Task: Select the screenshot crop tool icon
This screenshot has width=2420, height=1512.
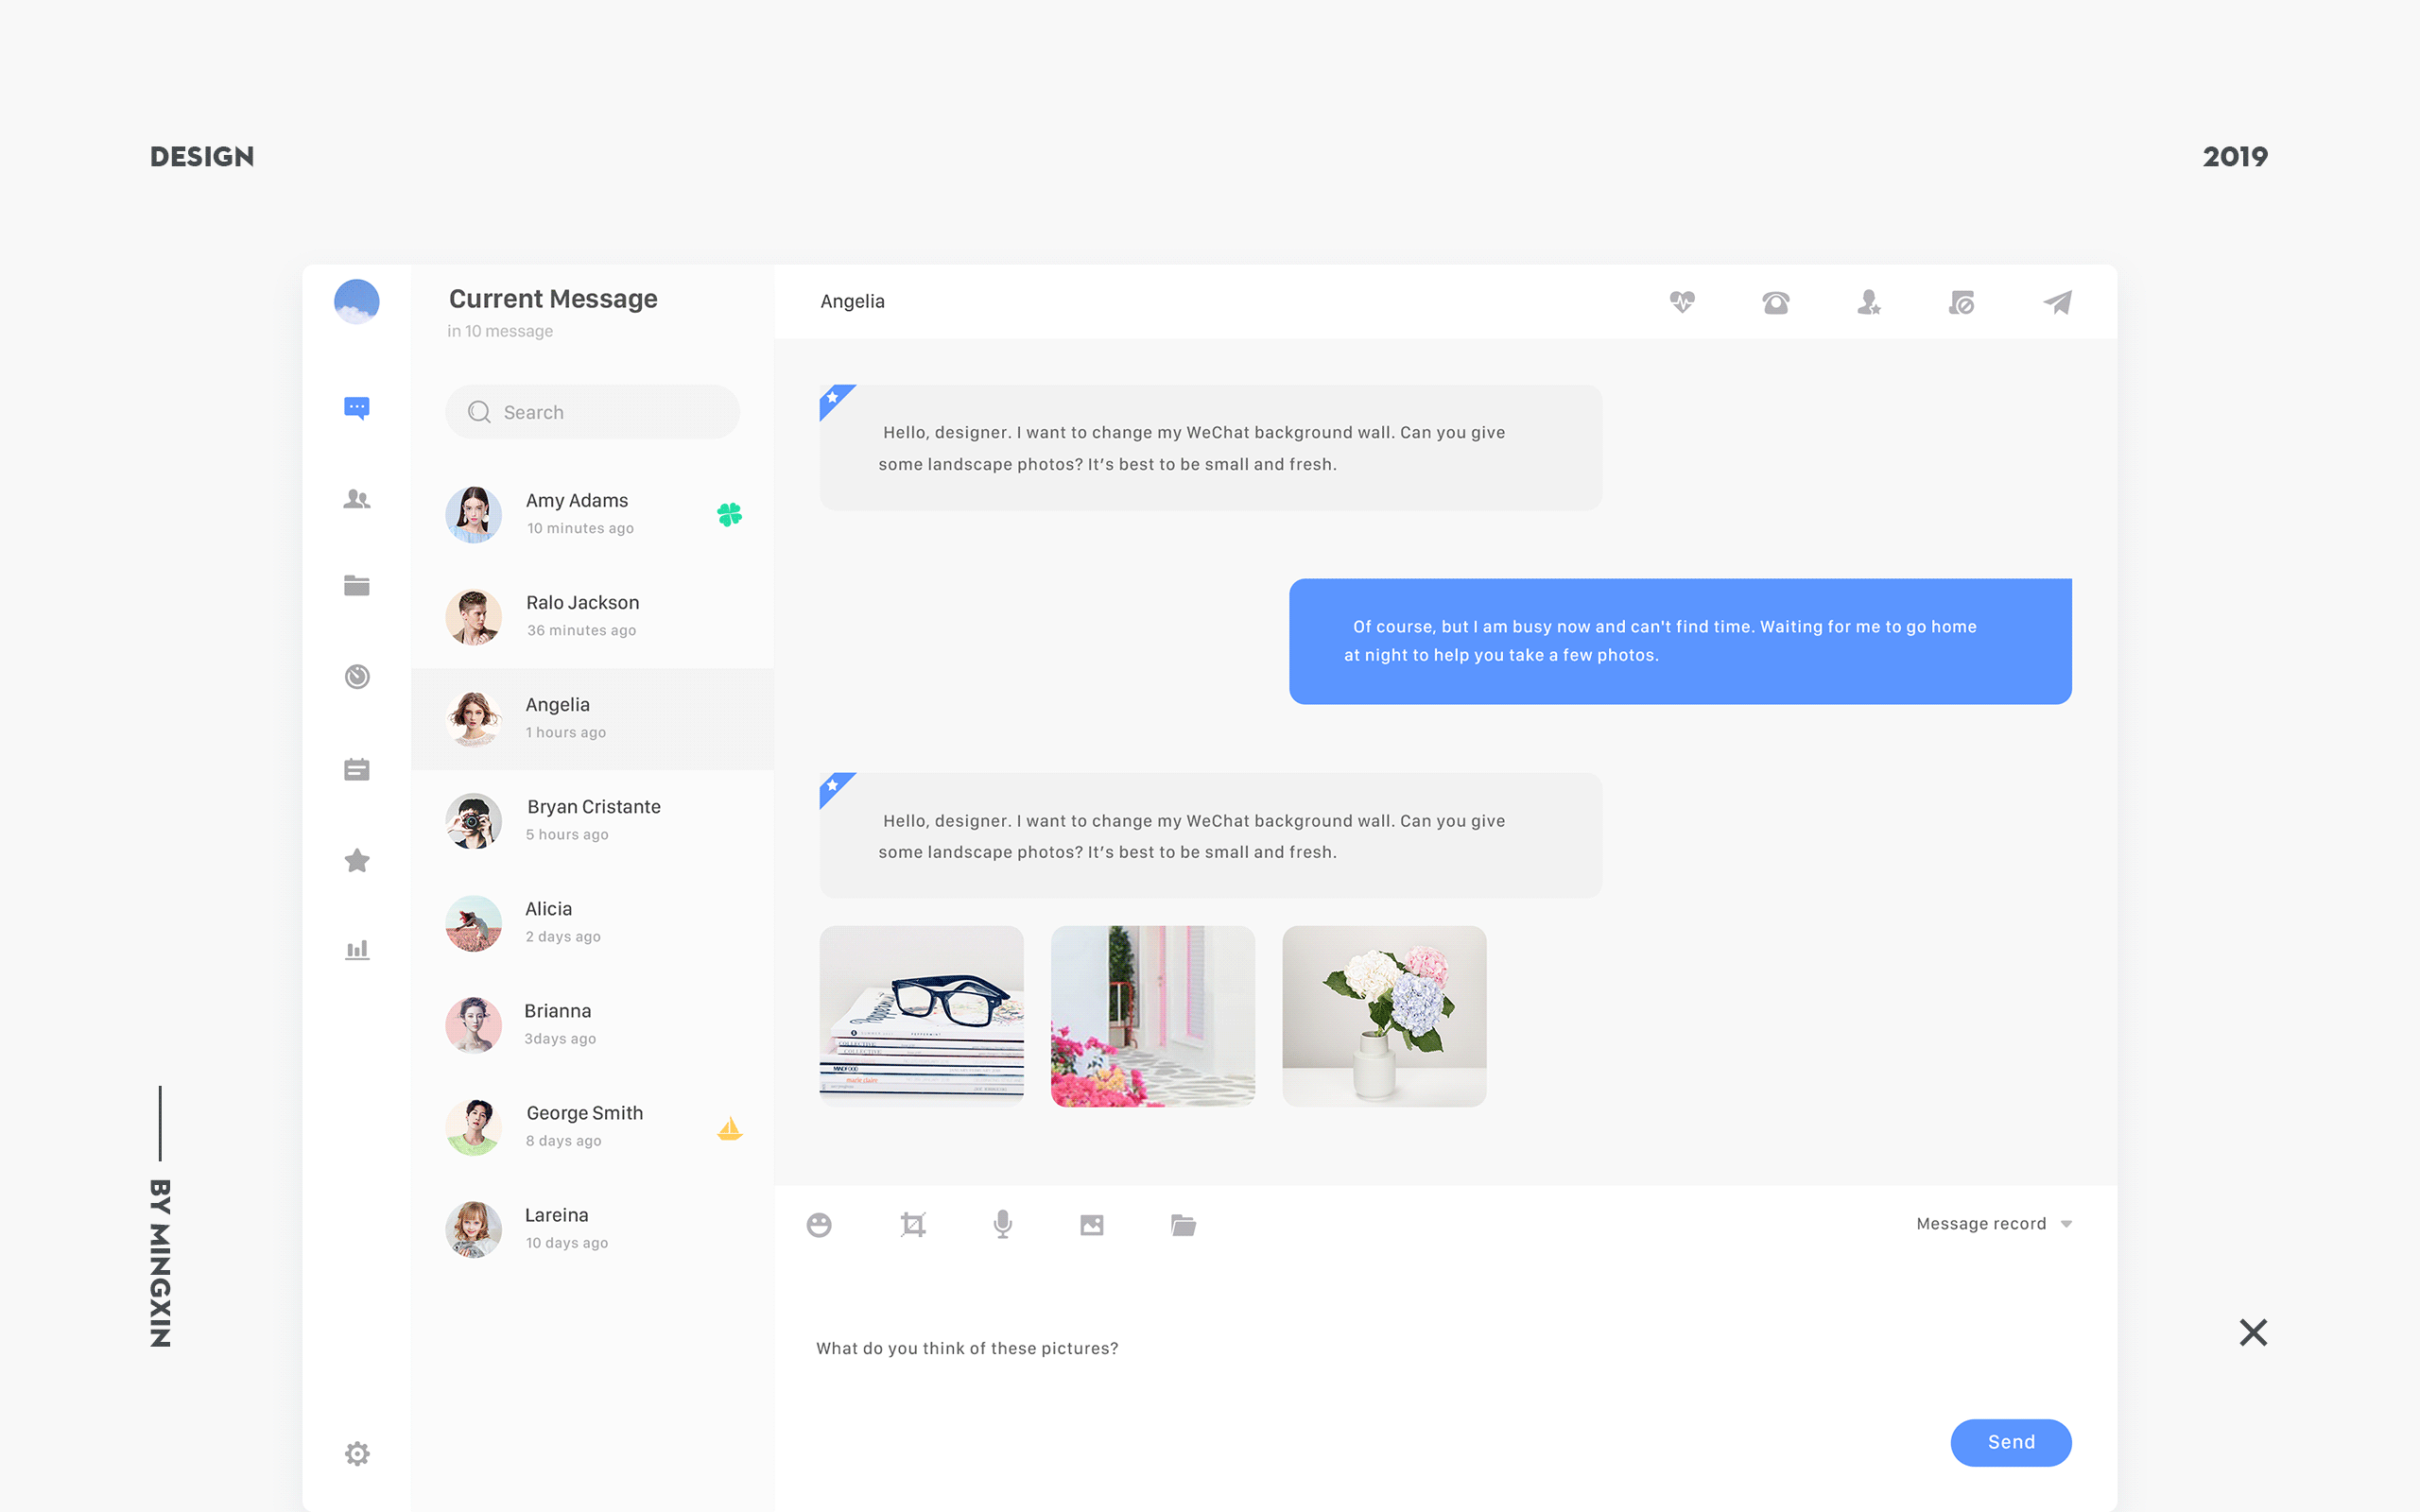Action: point(912,1224)
